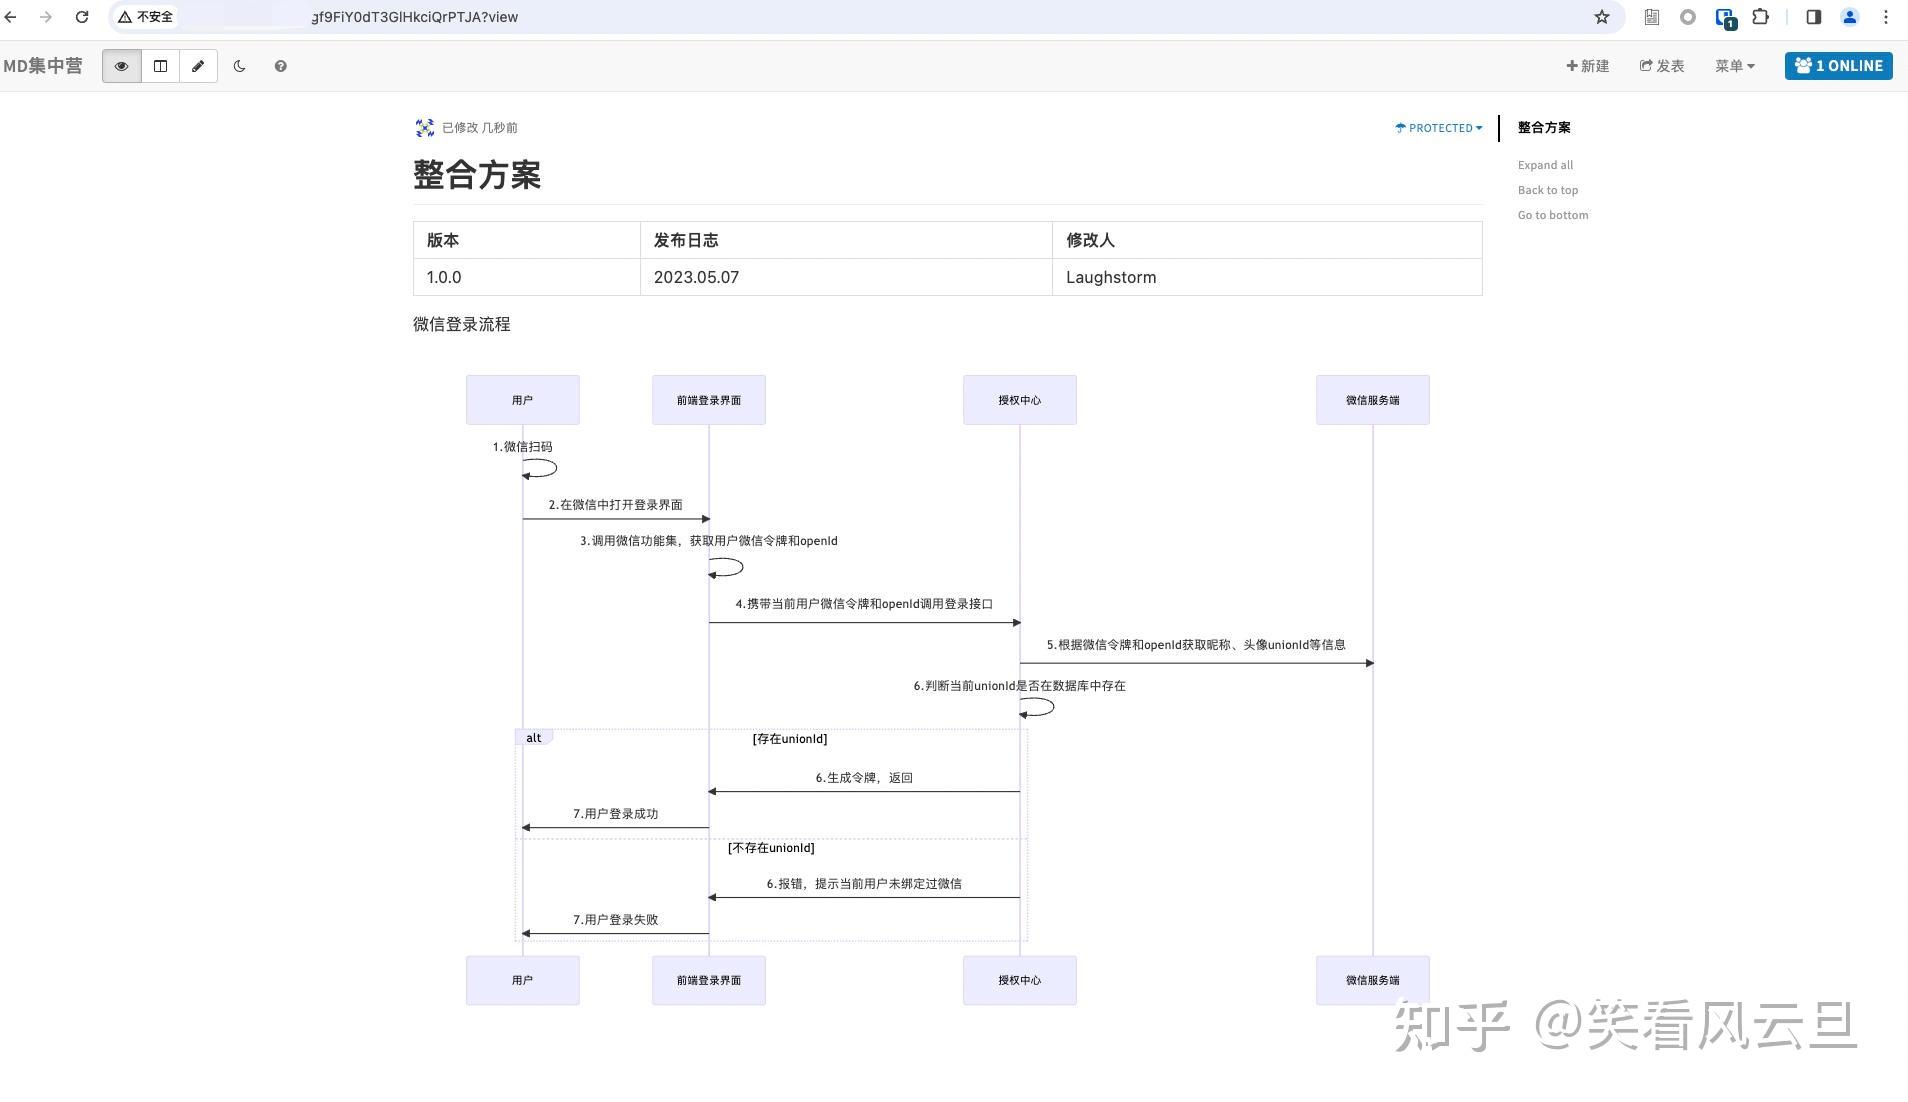Viewport: 1908px width, 1102px height.
Task: Enable night mode using the moon icon
Action: tap(239, 65)
